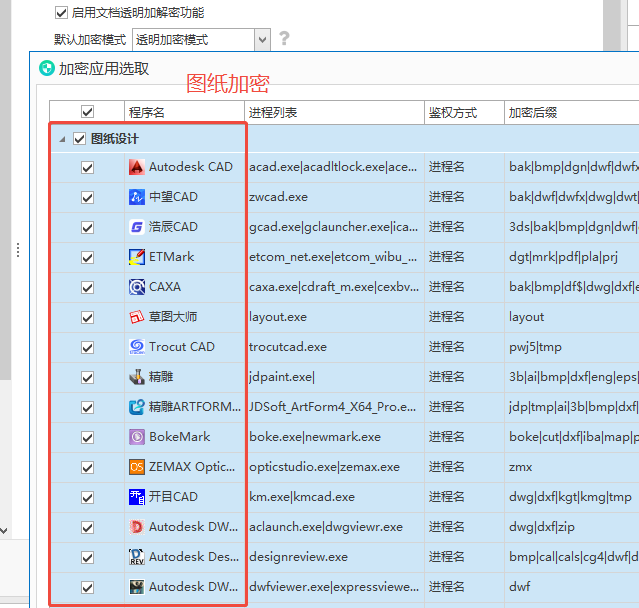The height and width of the screenshot is (608, 639).
Task: Click the 中望CAD program icon
Action: (x=137, y=197)
